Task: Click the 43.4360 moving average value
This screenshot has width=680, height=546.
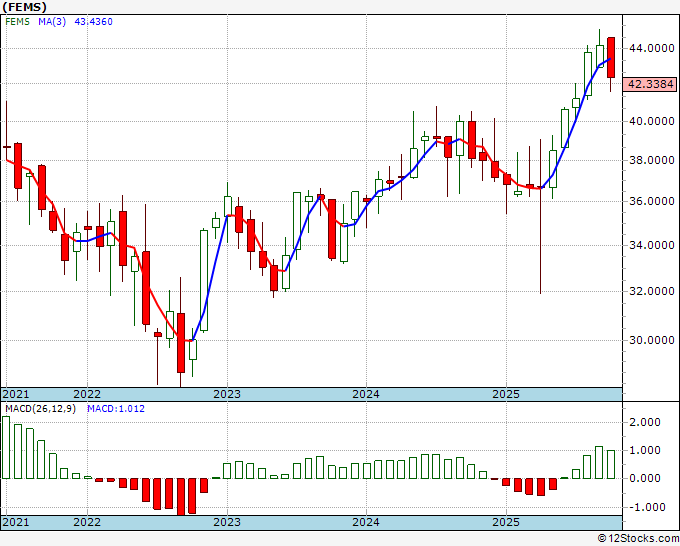Action: [93, 22]
